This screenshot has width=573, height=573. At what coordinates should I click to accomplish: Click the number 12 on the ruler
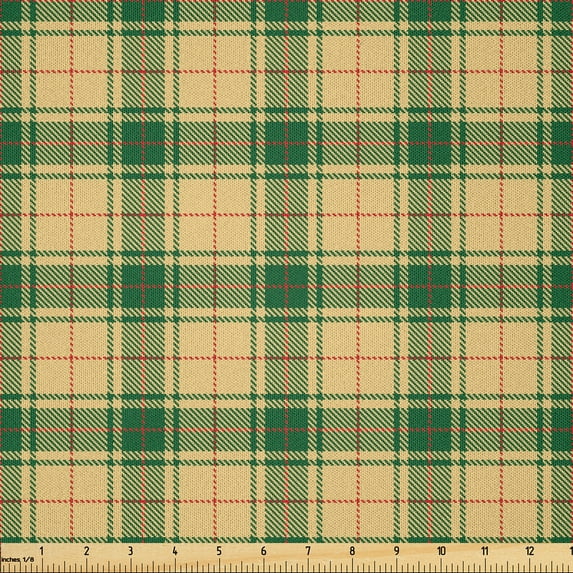coord(530,551)
